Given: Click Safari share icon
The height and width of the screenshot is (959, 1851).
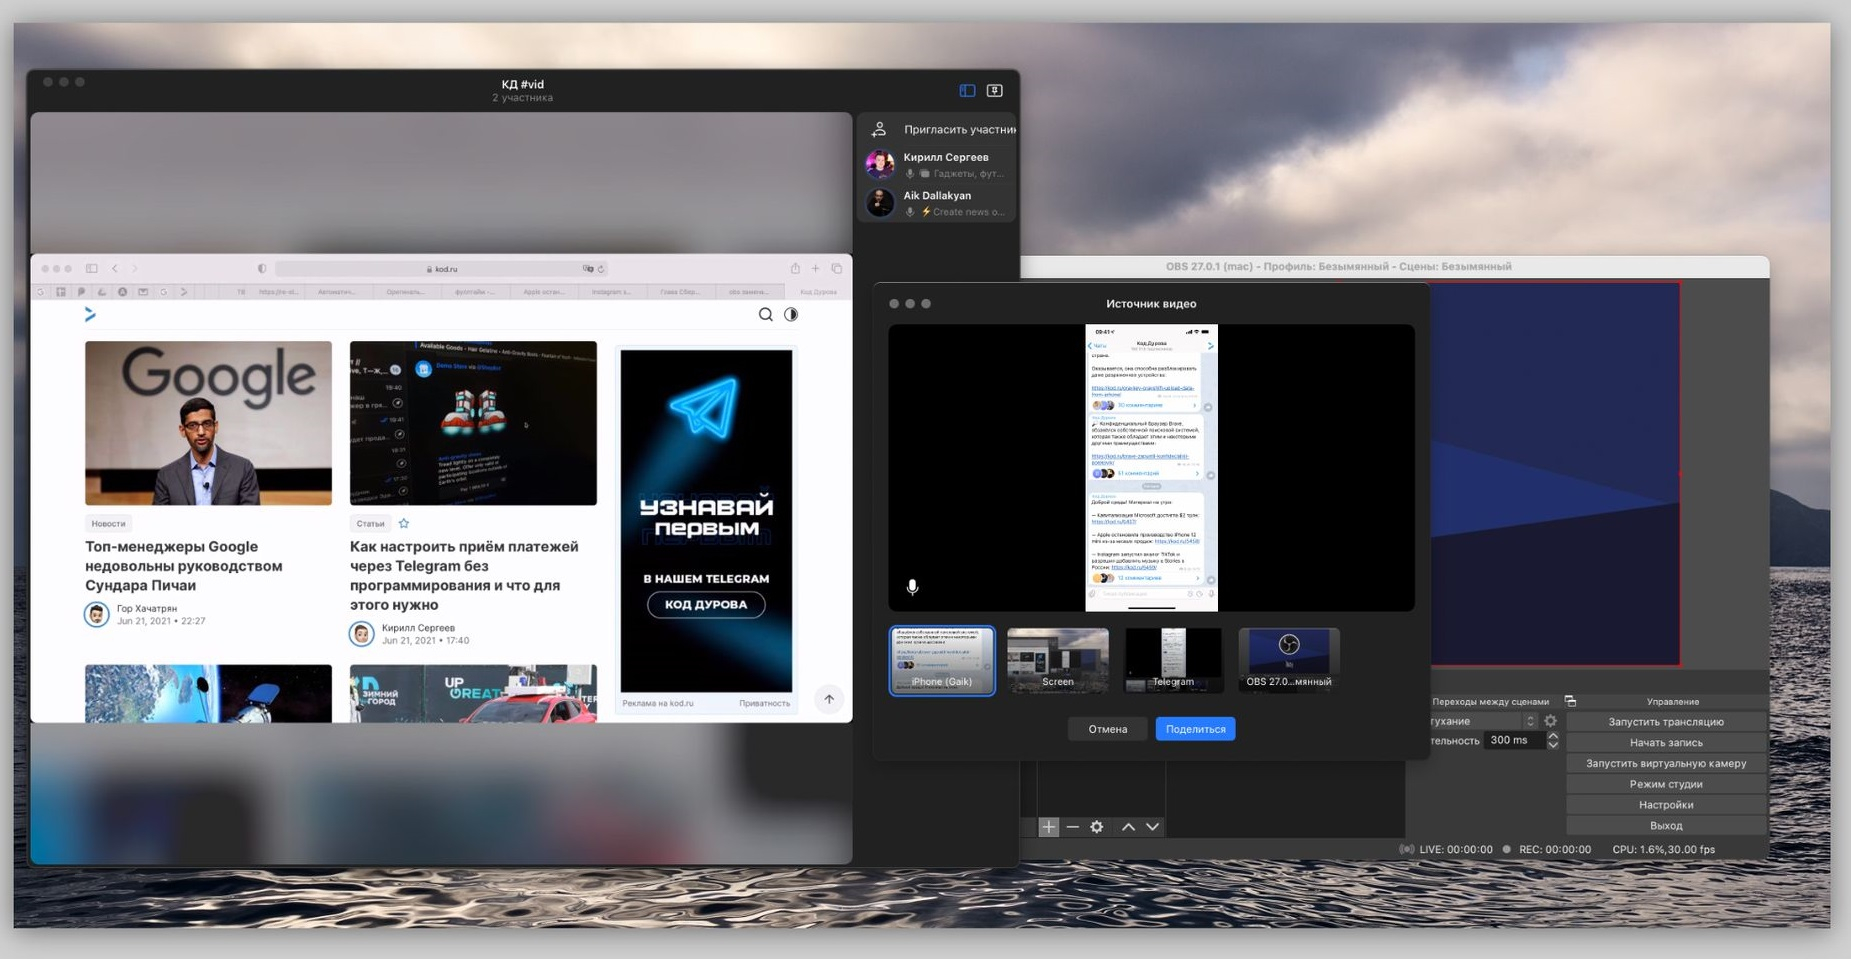Looking at the screenshot, I should pyautogui.click(x=795, y=268).
